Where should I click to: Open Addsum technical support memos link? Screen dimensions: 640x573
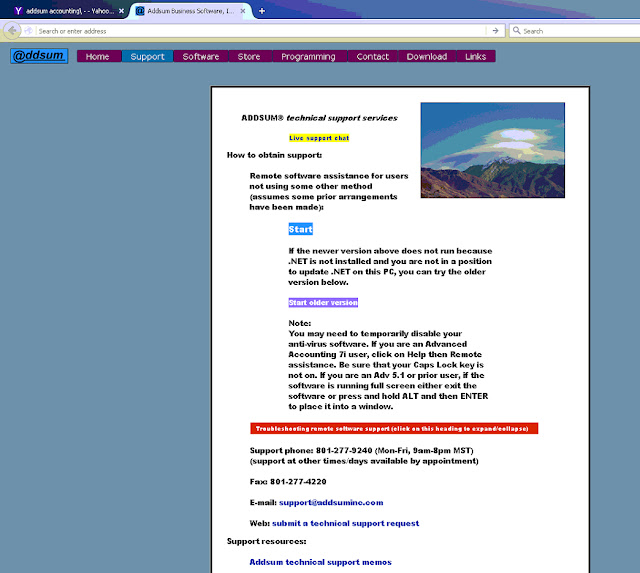click(x=320, y=562)
